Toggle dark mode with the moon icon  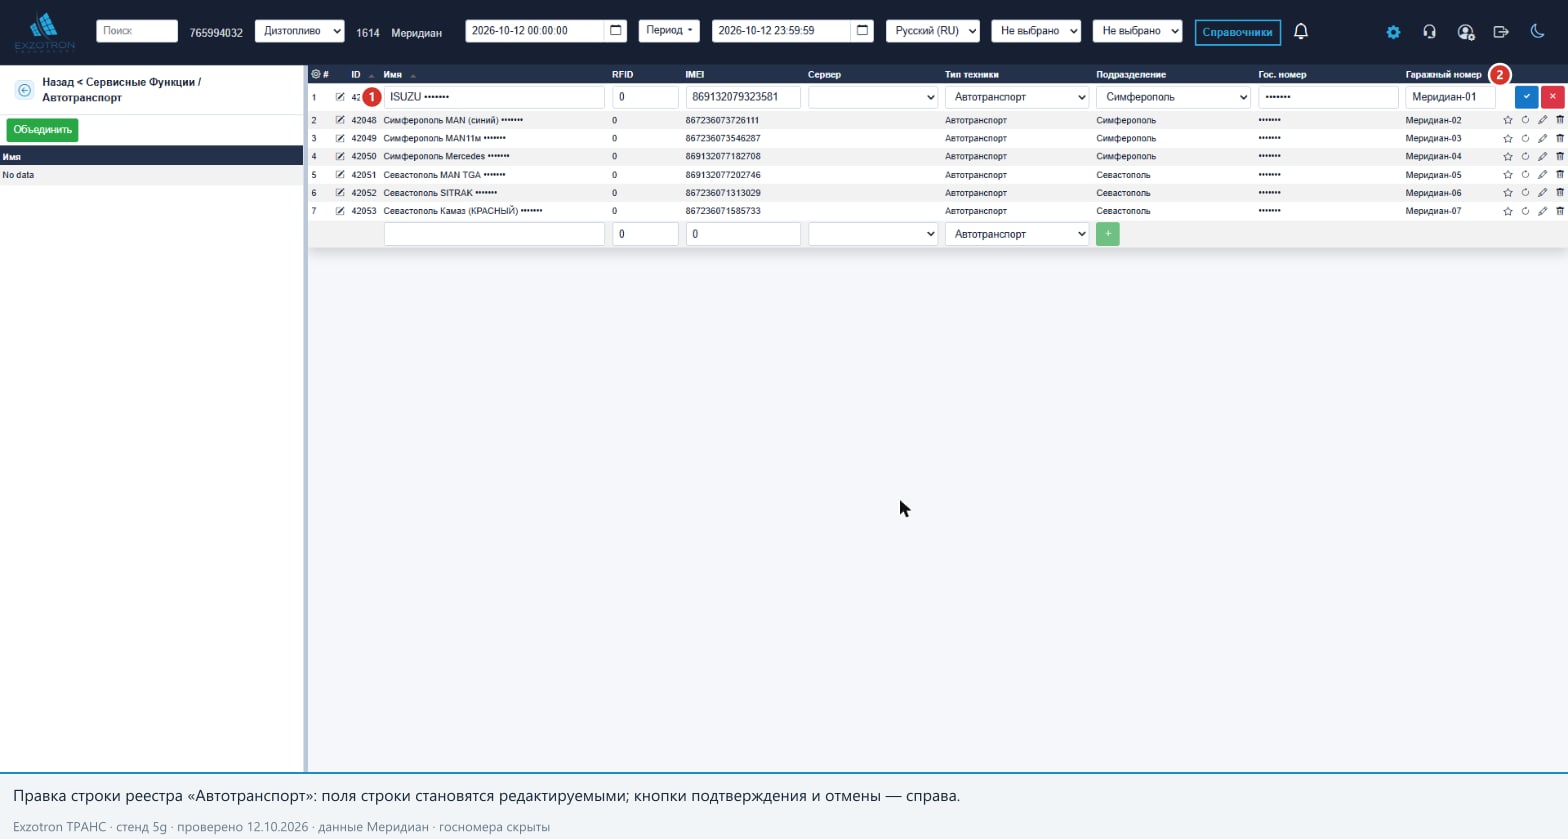click(1537, 31)
